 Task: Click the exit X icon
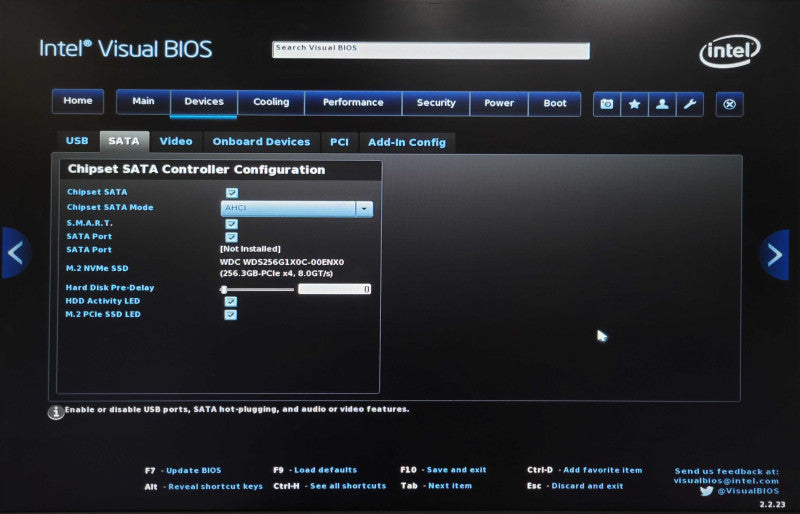coord(729,104)
